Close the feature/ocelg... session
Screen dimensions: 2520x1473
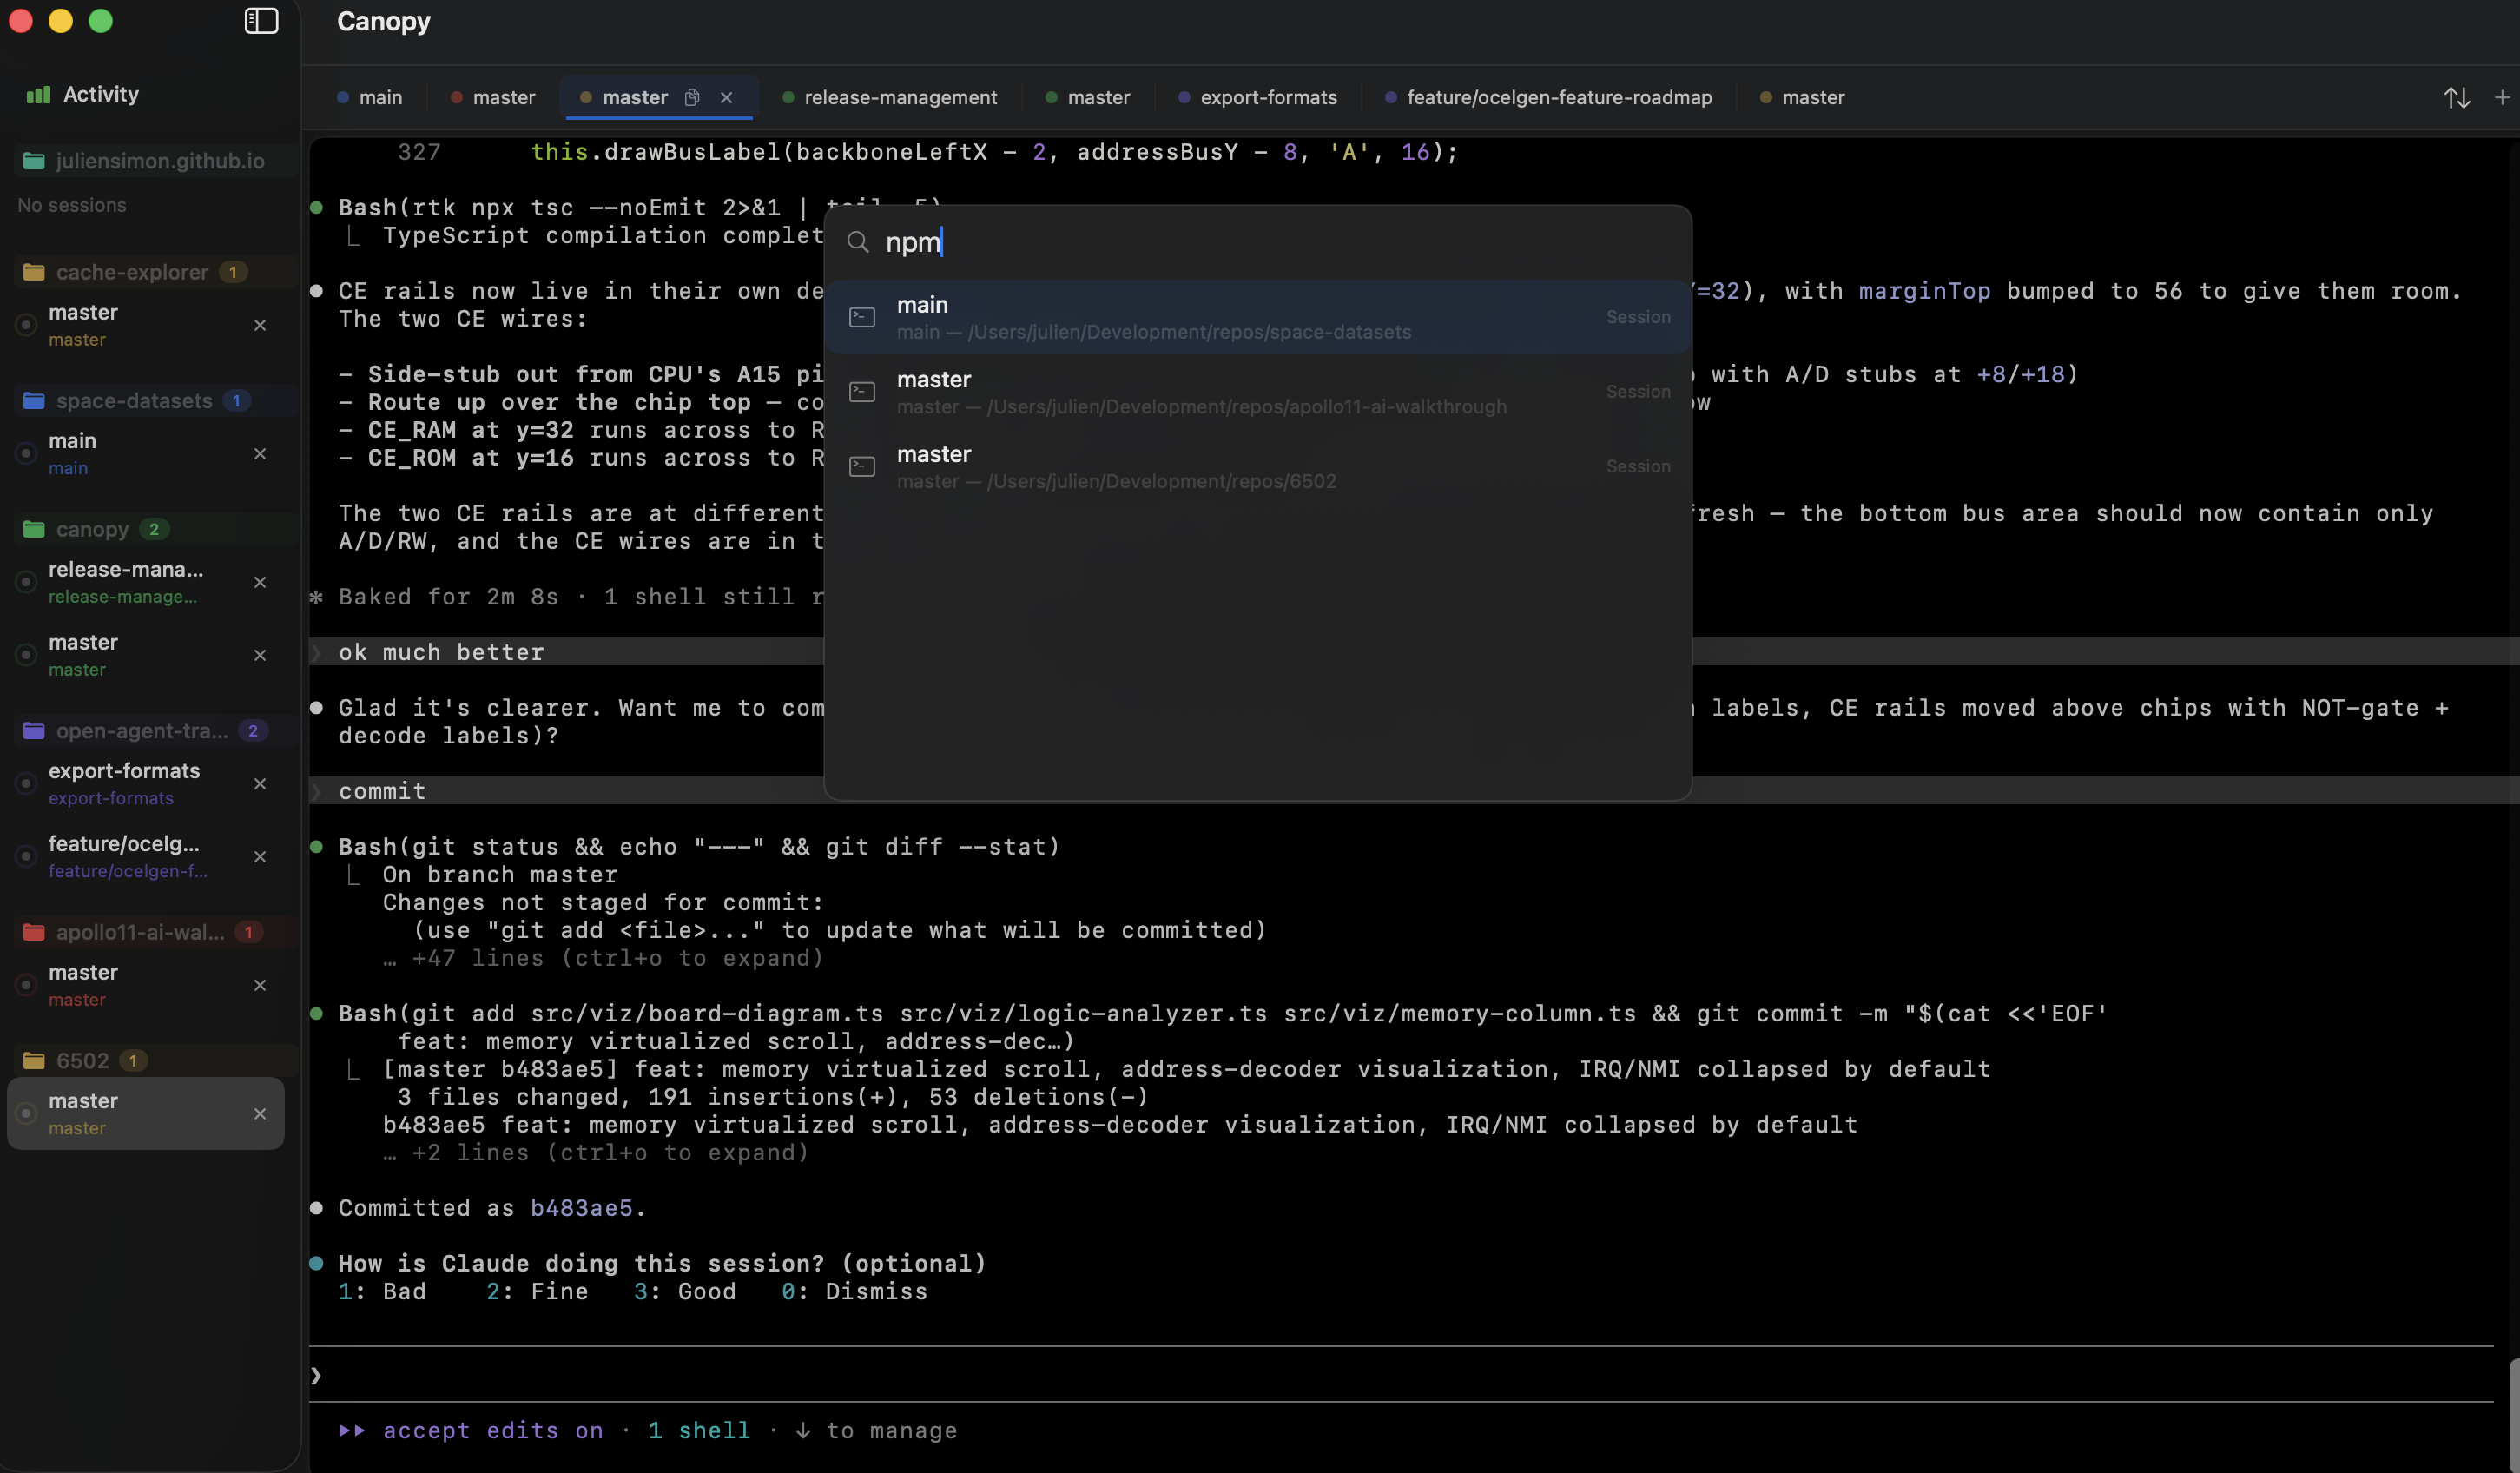(260, 857)
